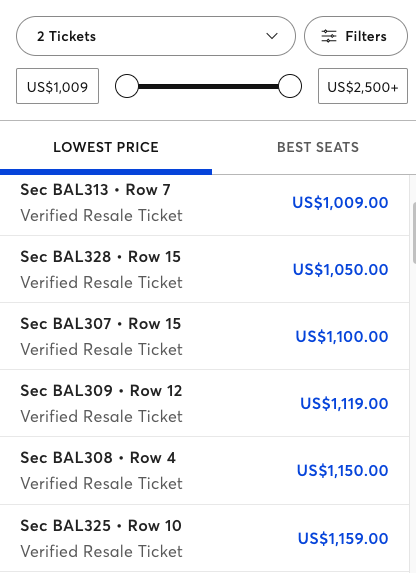Select the Sec BAL313 Row 7 listing
The width and height of the screenshot is (416, 573).
click(204, 205)
